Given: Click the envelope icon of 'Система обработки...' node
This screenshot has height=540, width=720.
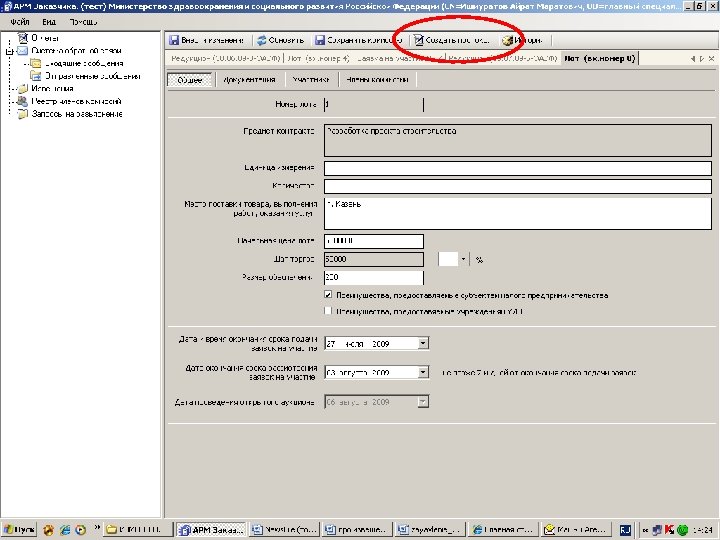Looking at the screenshot, I should pos(22,51).
